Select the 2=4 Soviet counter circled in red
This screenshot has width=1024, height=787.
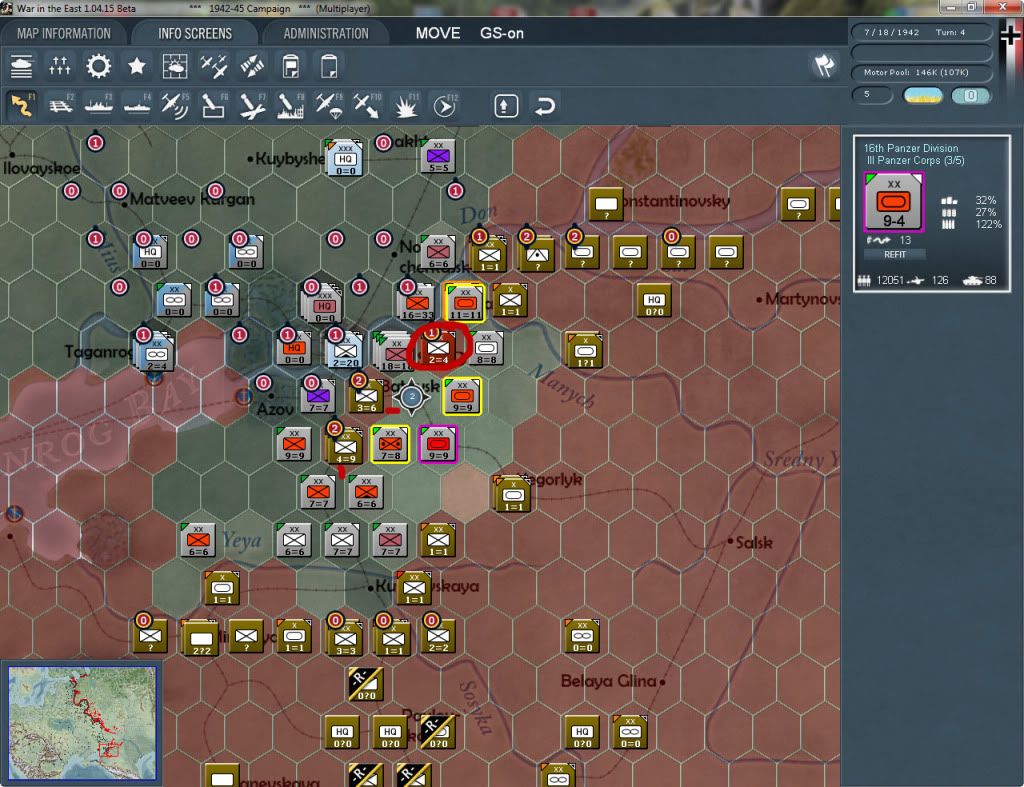(x=438, y=348)
